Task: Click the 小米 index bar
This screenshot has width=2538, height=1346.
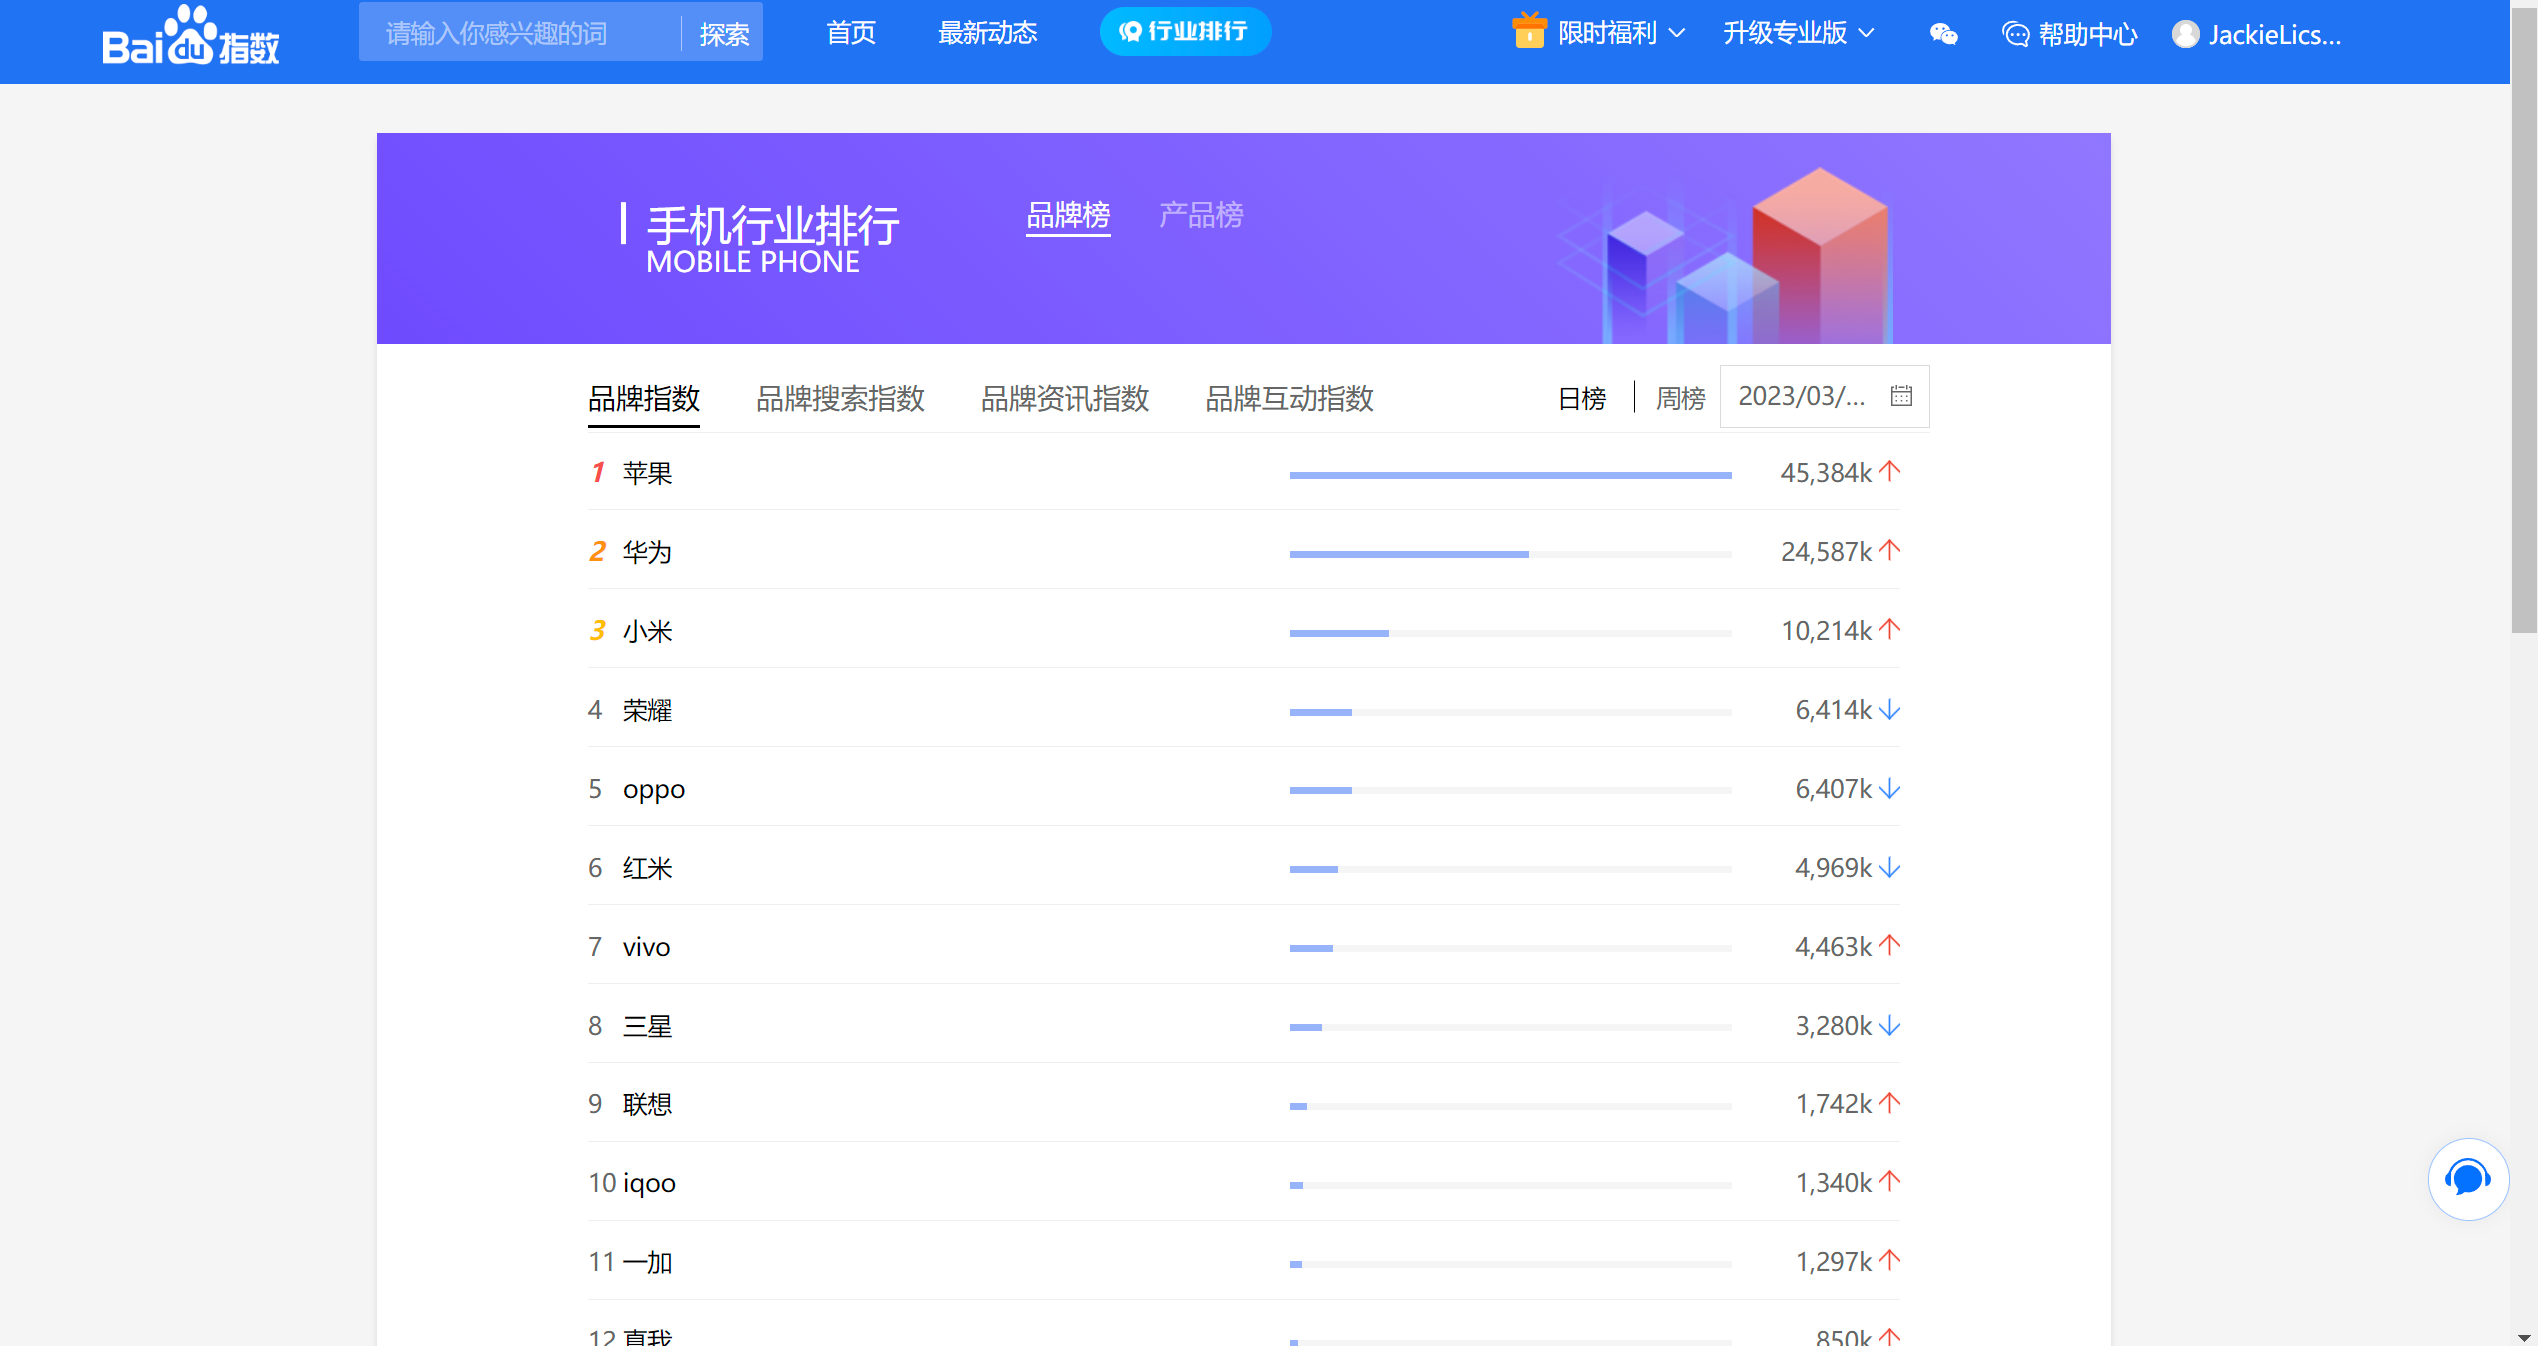Action: coord(1510,633)
